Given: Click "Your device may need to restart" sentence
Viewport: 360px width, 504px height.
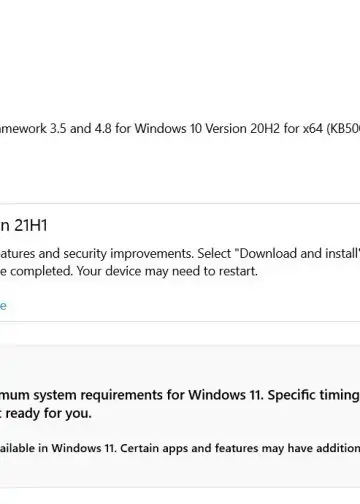Looking at the screenshot, I should [167, 271].
